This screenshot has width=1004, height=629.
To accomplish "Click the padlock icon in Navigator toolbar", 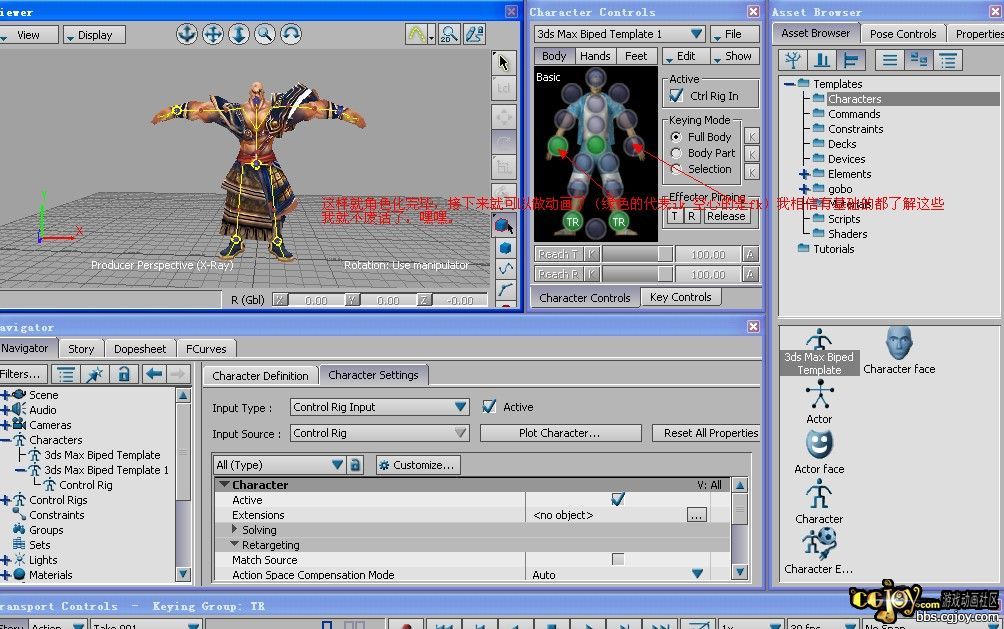I will click(x=124, y=374).
